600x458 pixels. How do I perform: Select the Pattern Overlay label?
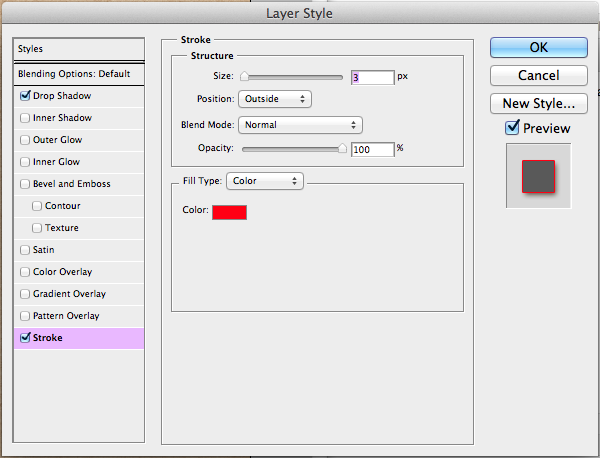(66, 316)
